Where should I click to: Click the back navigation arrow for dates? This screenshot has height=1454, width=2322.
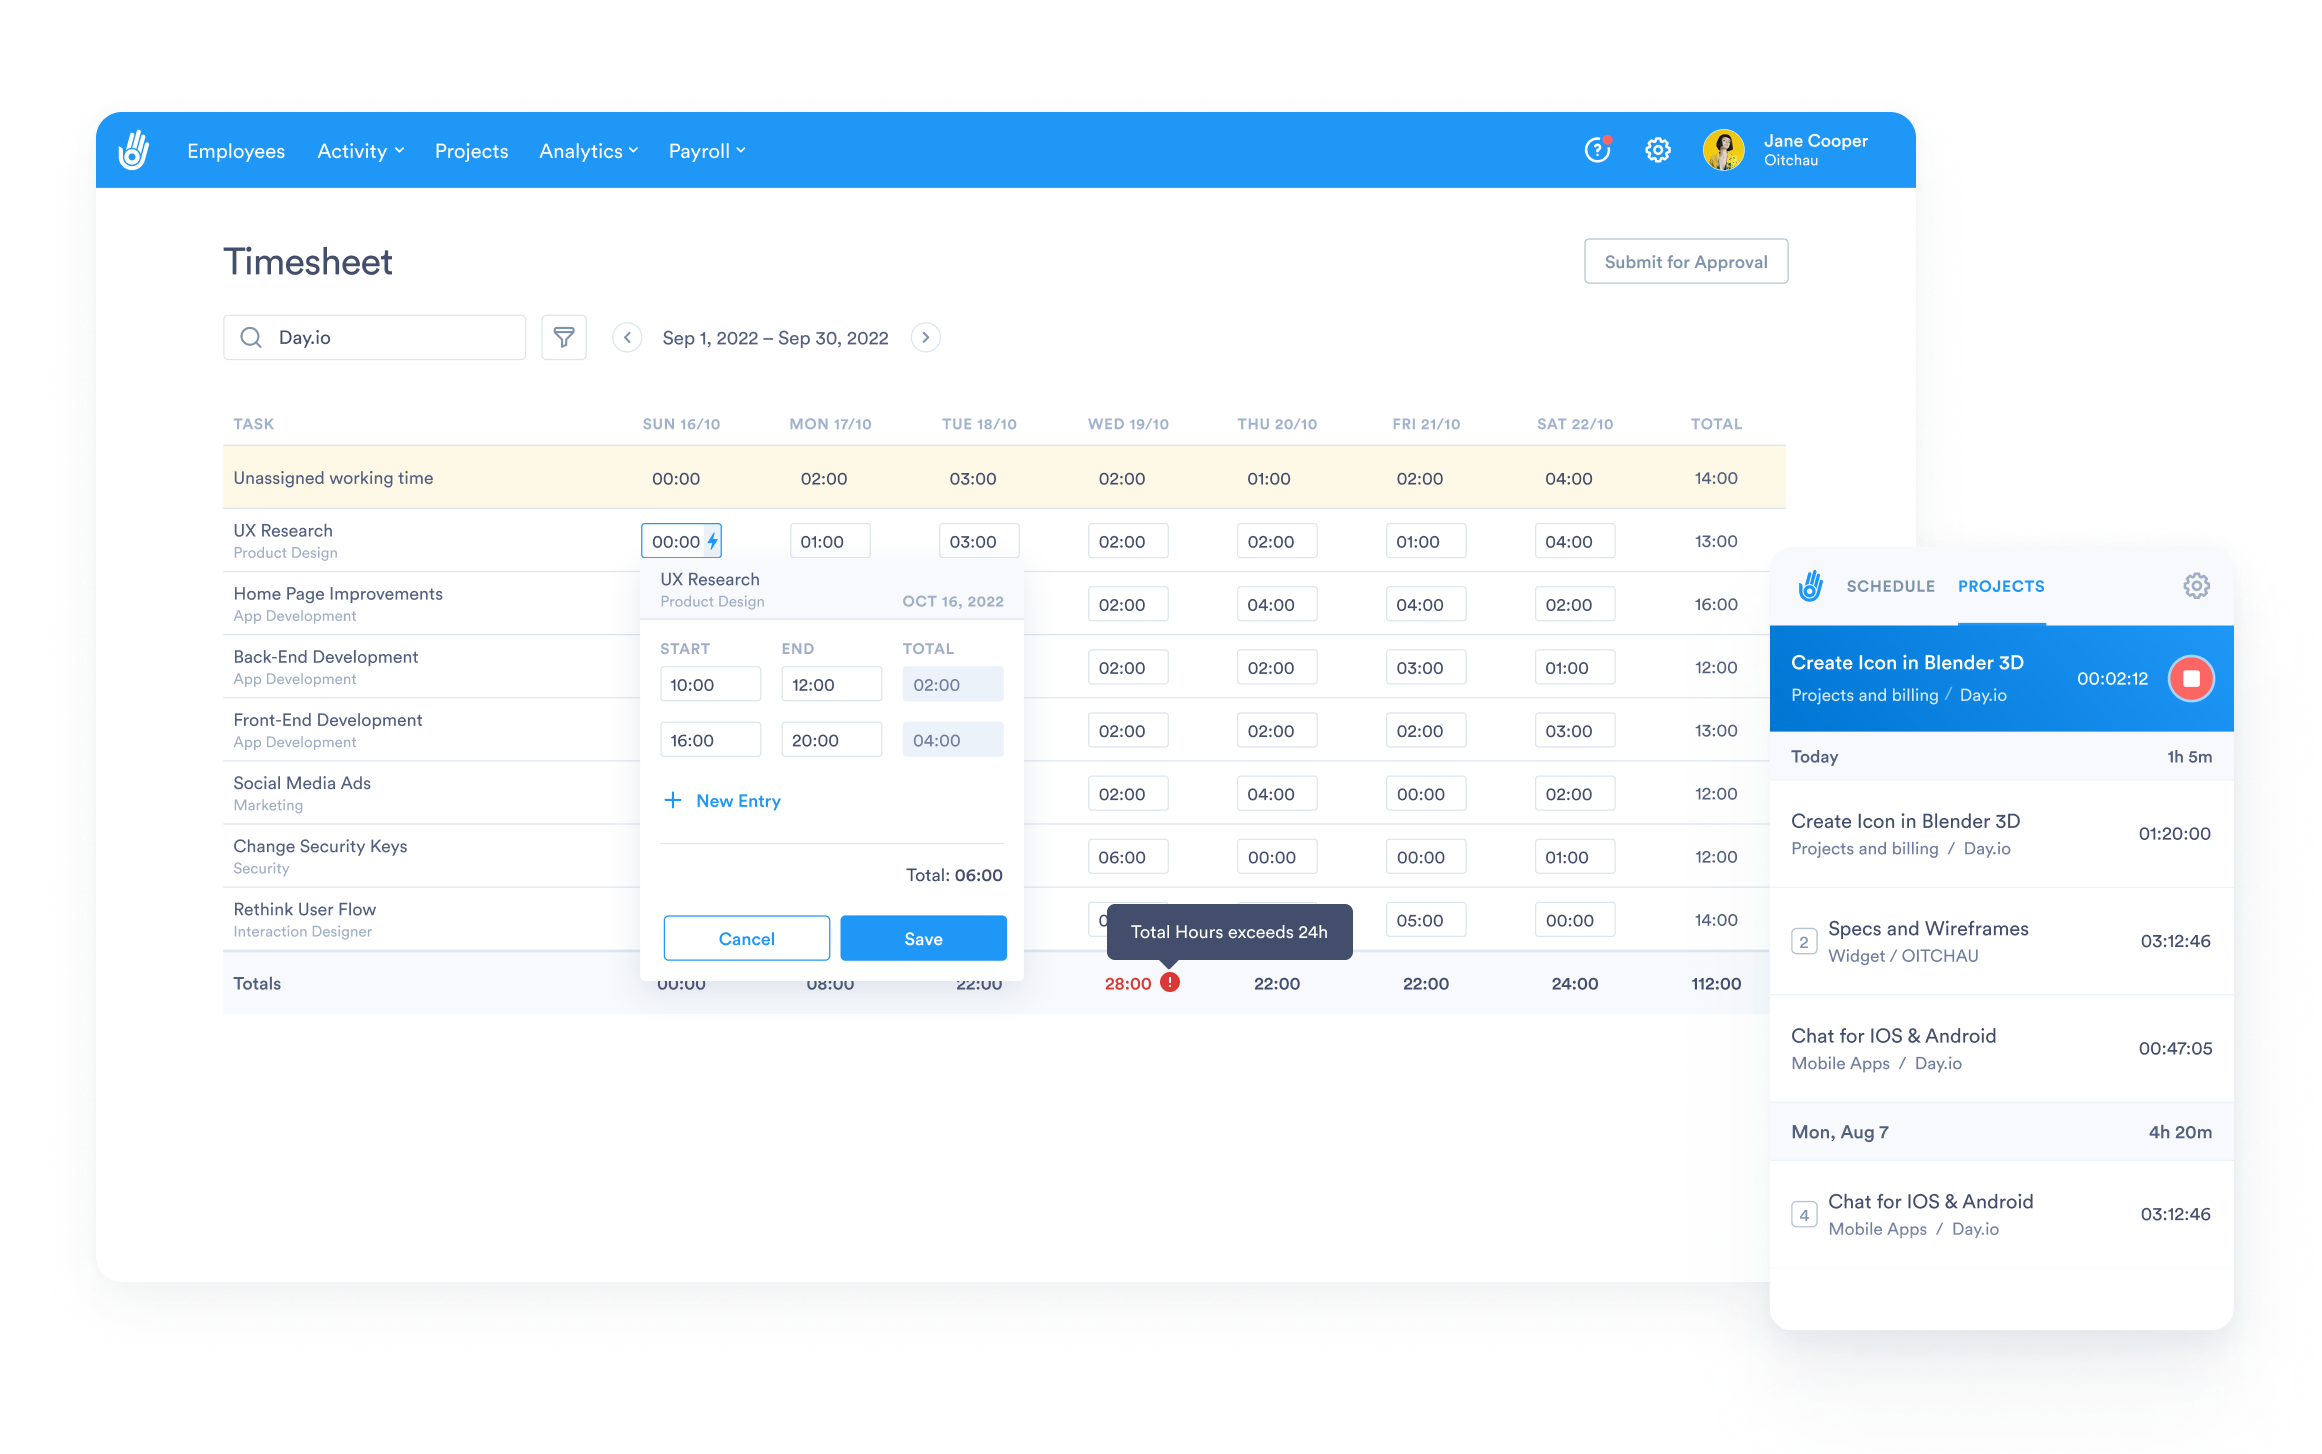[625, 337]
